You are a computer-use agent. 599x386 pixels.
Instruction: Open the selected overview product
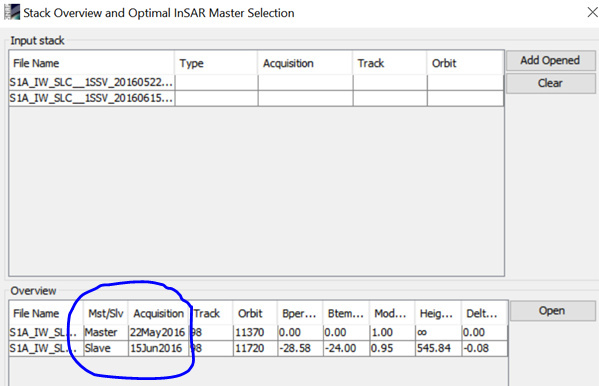point(552,311)
